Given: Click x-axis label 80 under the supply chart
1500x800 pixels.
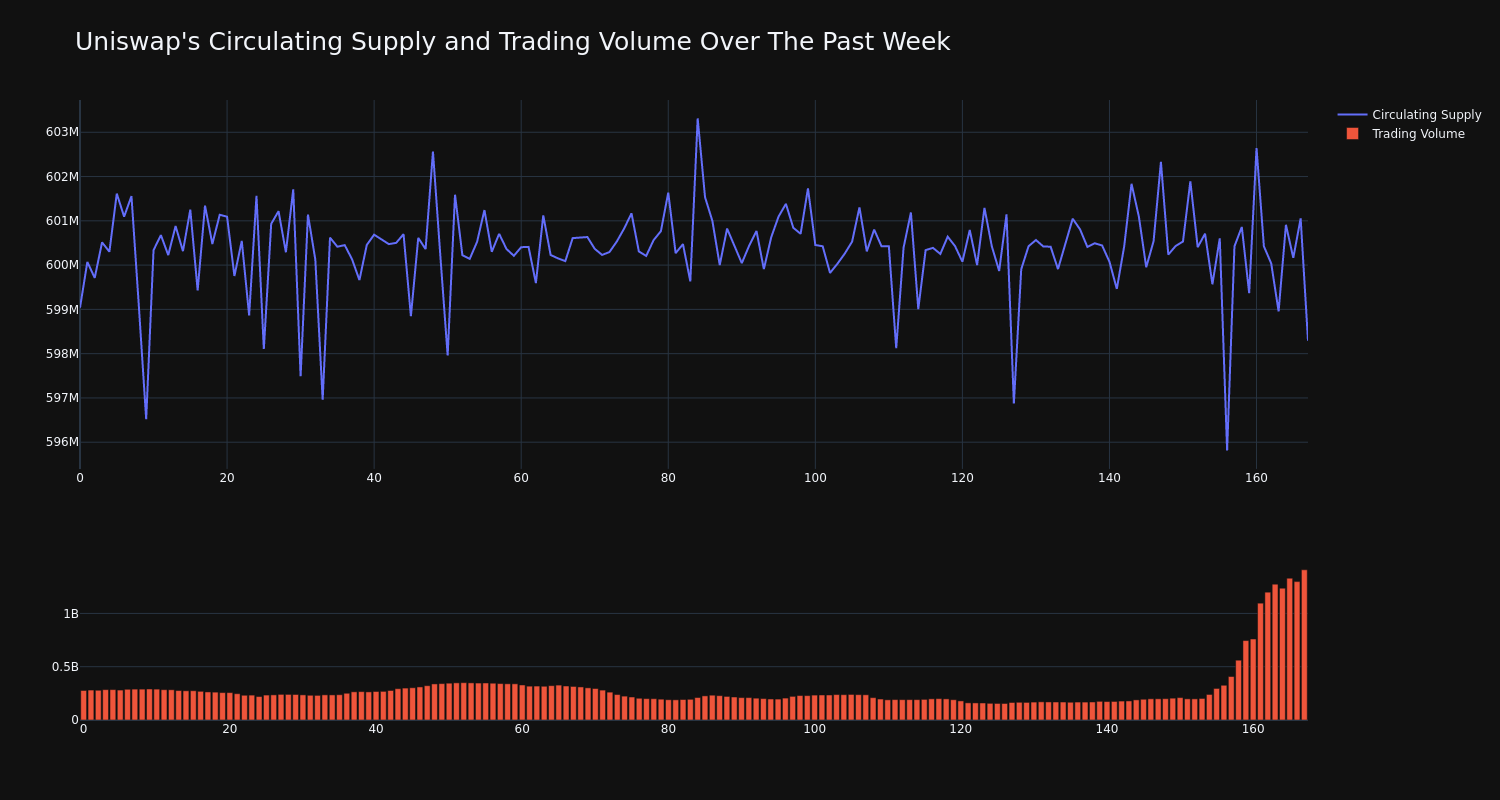Looking at the screenshot, I should point(668,478).
